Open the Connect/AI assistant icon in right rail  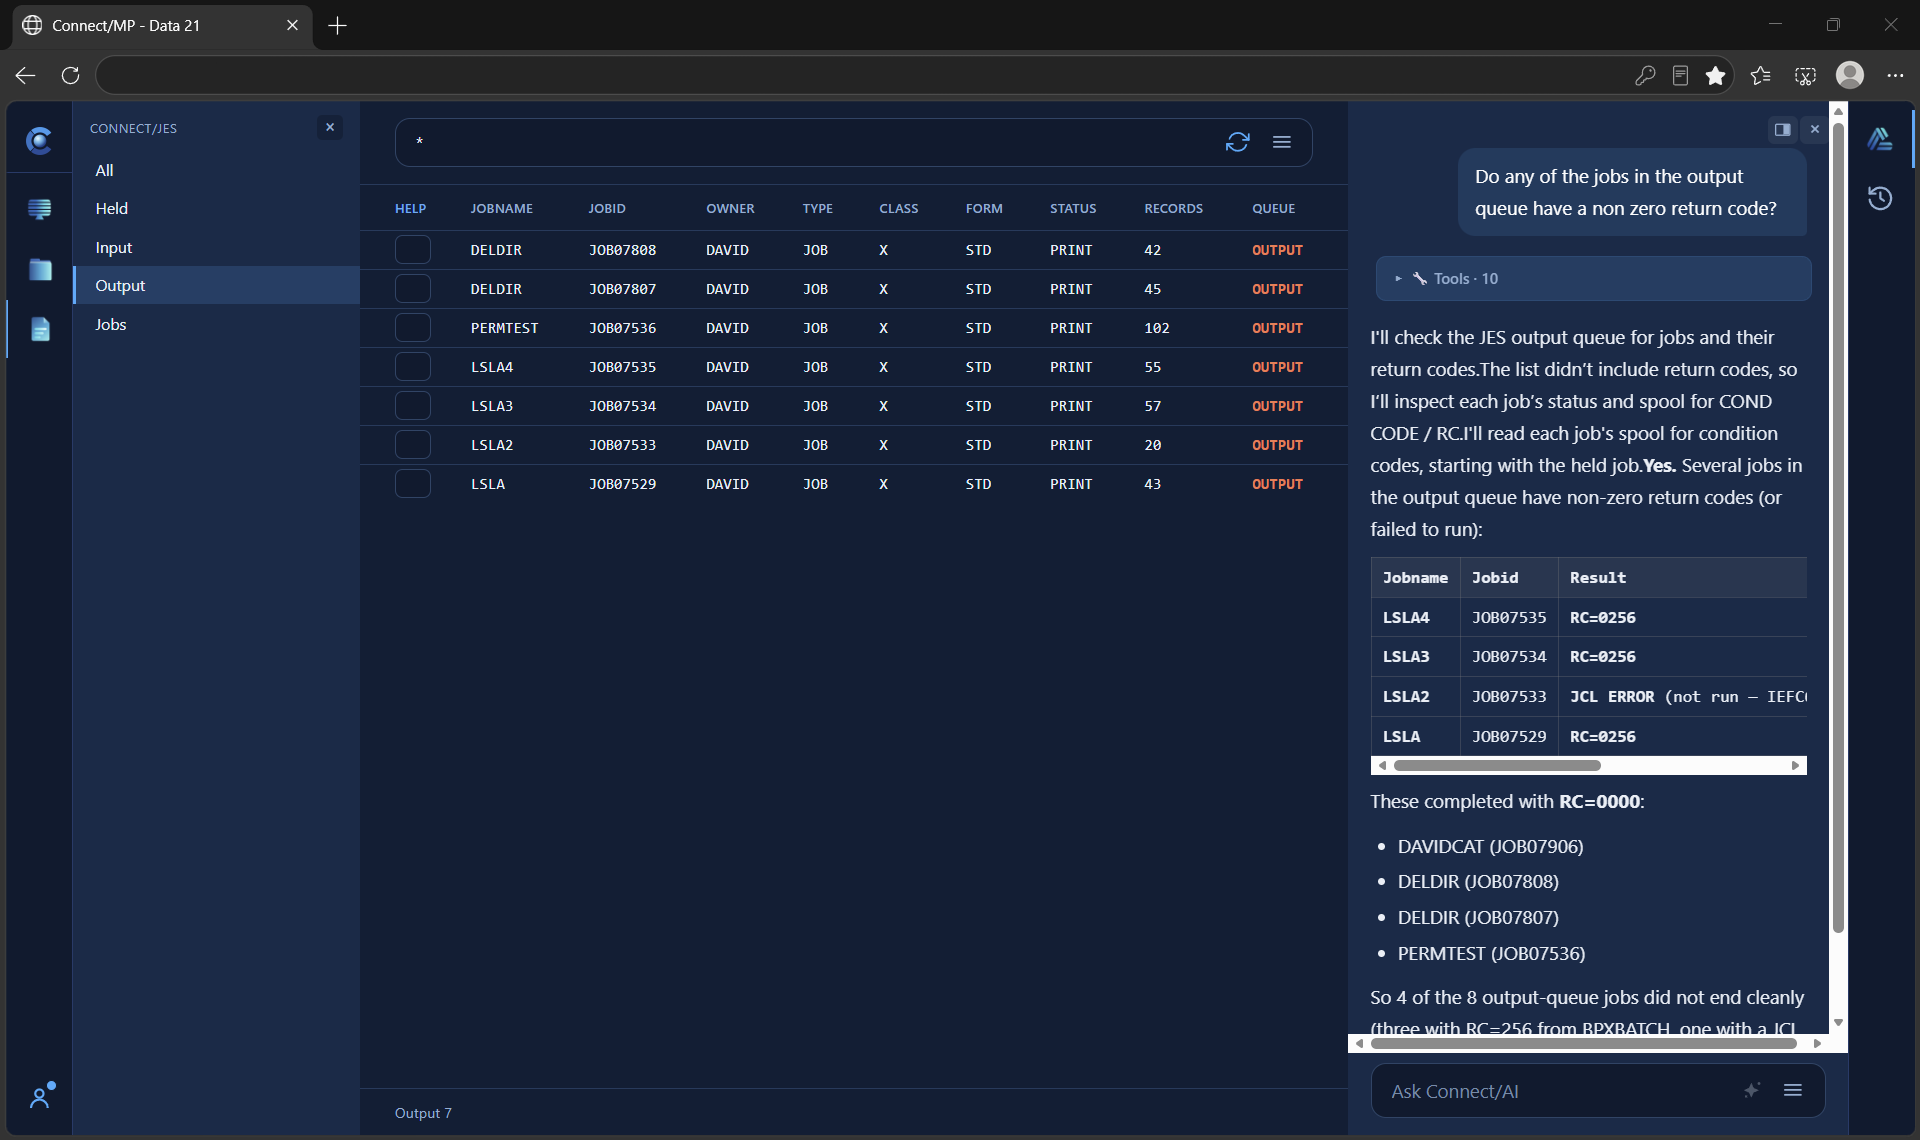pyautogui.click(x=1880, y=139)
